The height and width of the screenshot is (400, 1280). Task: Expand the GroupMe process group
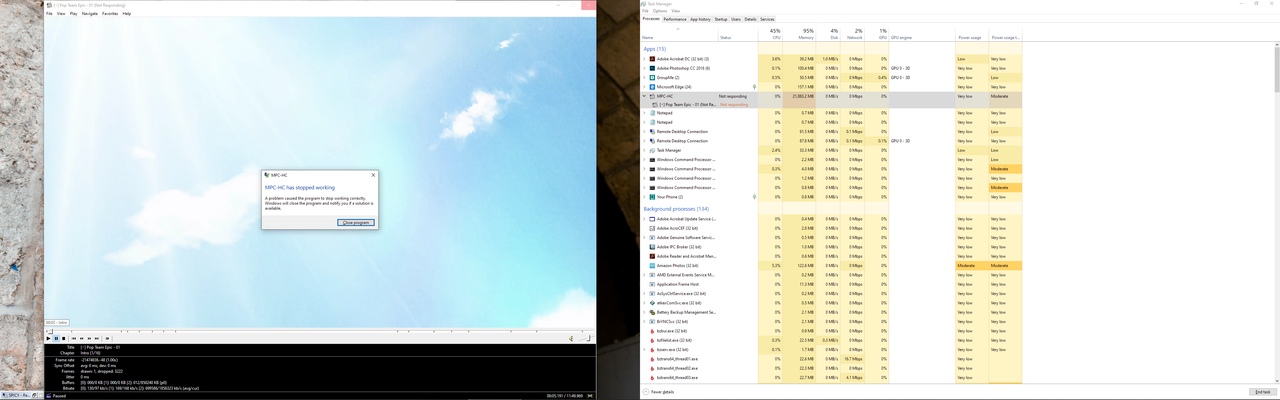click(644, 77)
